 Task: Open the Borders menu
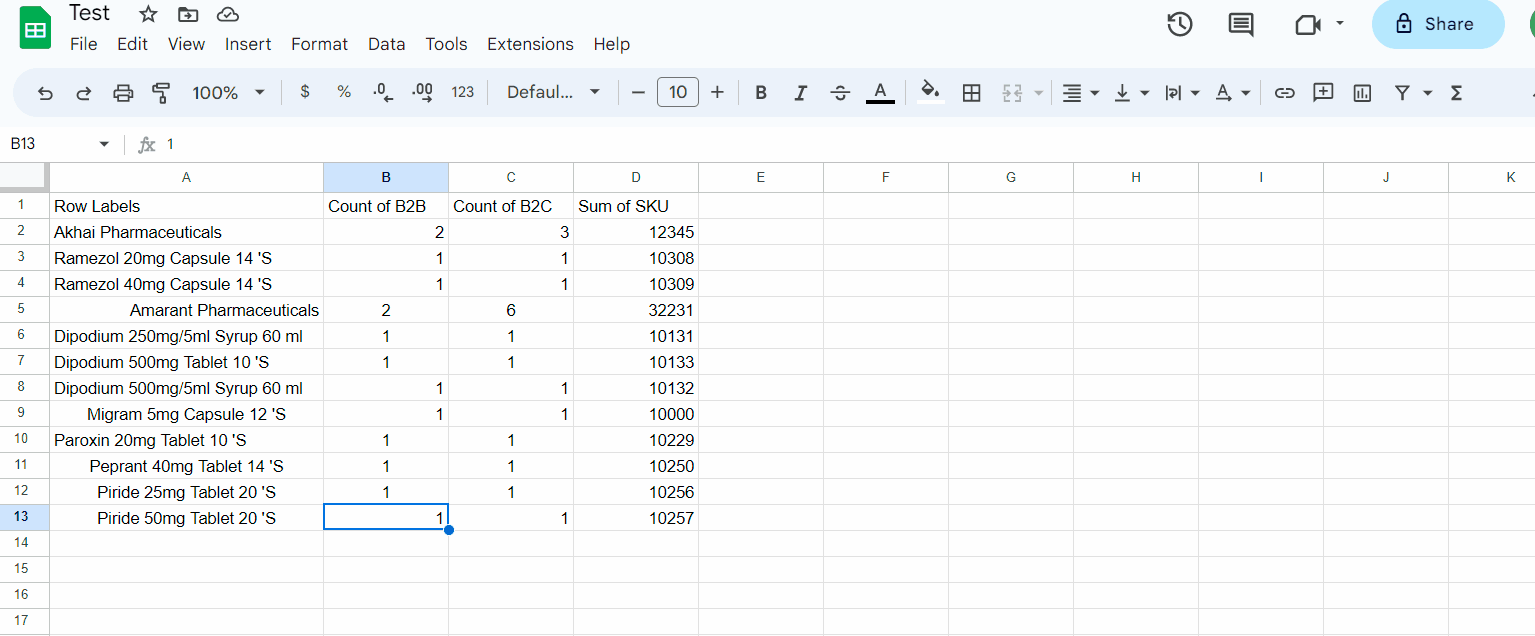coord(971,92)
